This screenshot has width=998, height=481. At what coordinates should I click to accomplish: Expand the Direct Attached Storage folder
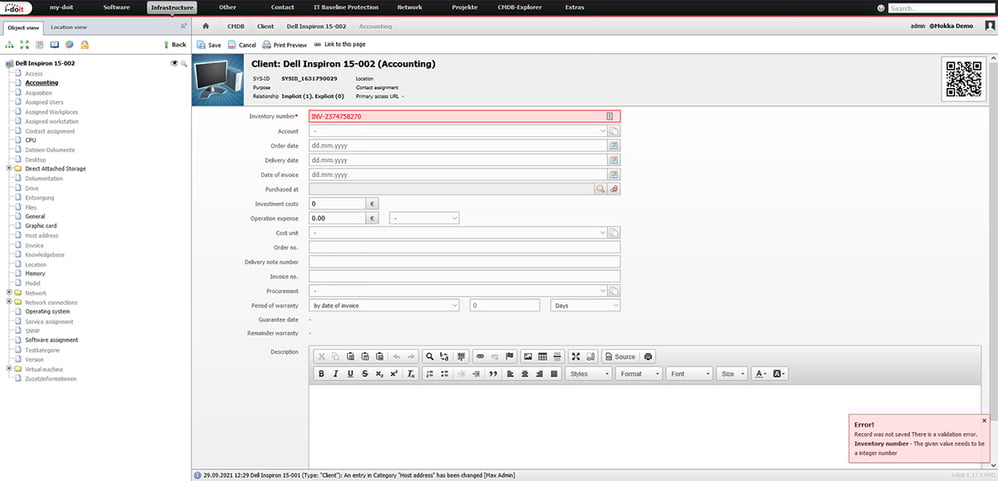pos(9,169)
